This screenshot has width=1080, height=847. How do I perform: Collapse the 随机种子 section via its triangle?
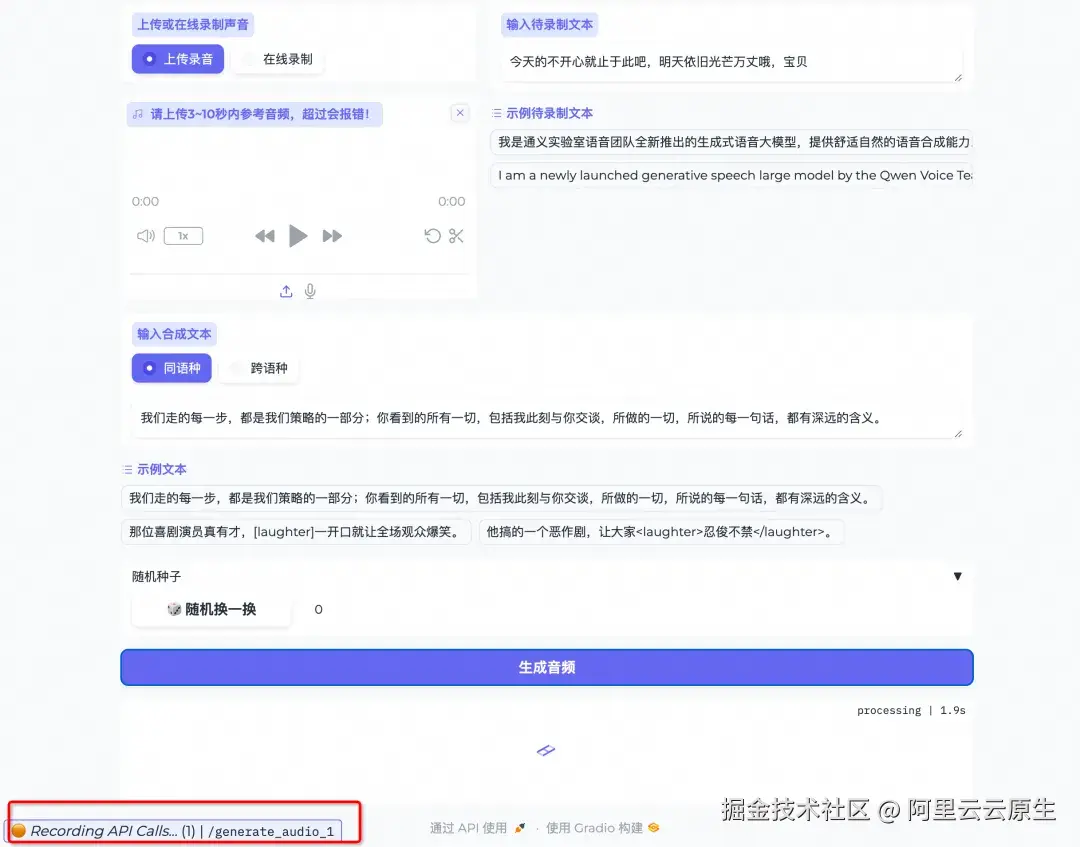[x=958, y=576]
